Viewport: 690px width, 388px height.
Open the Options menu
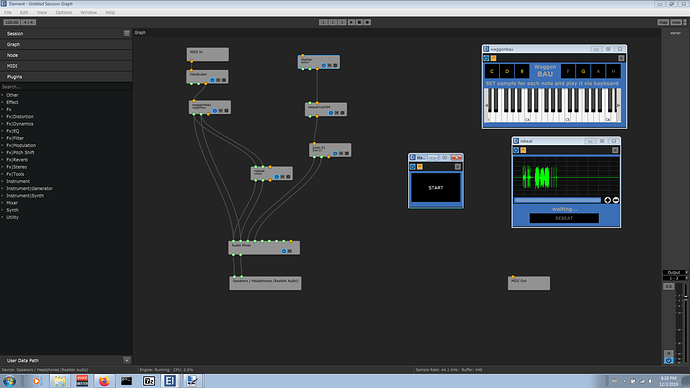[63, 12]
